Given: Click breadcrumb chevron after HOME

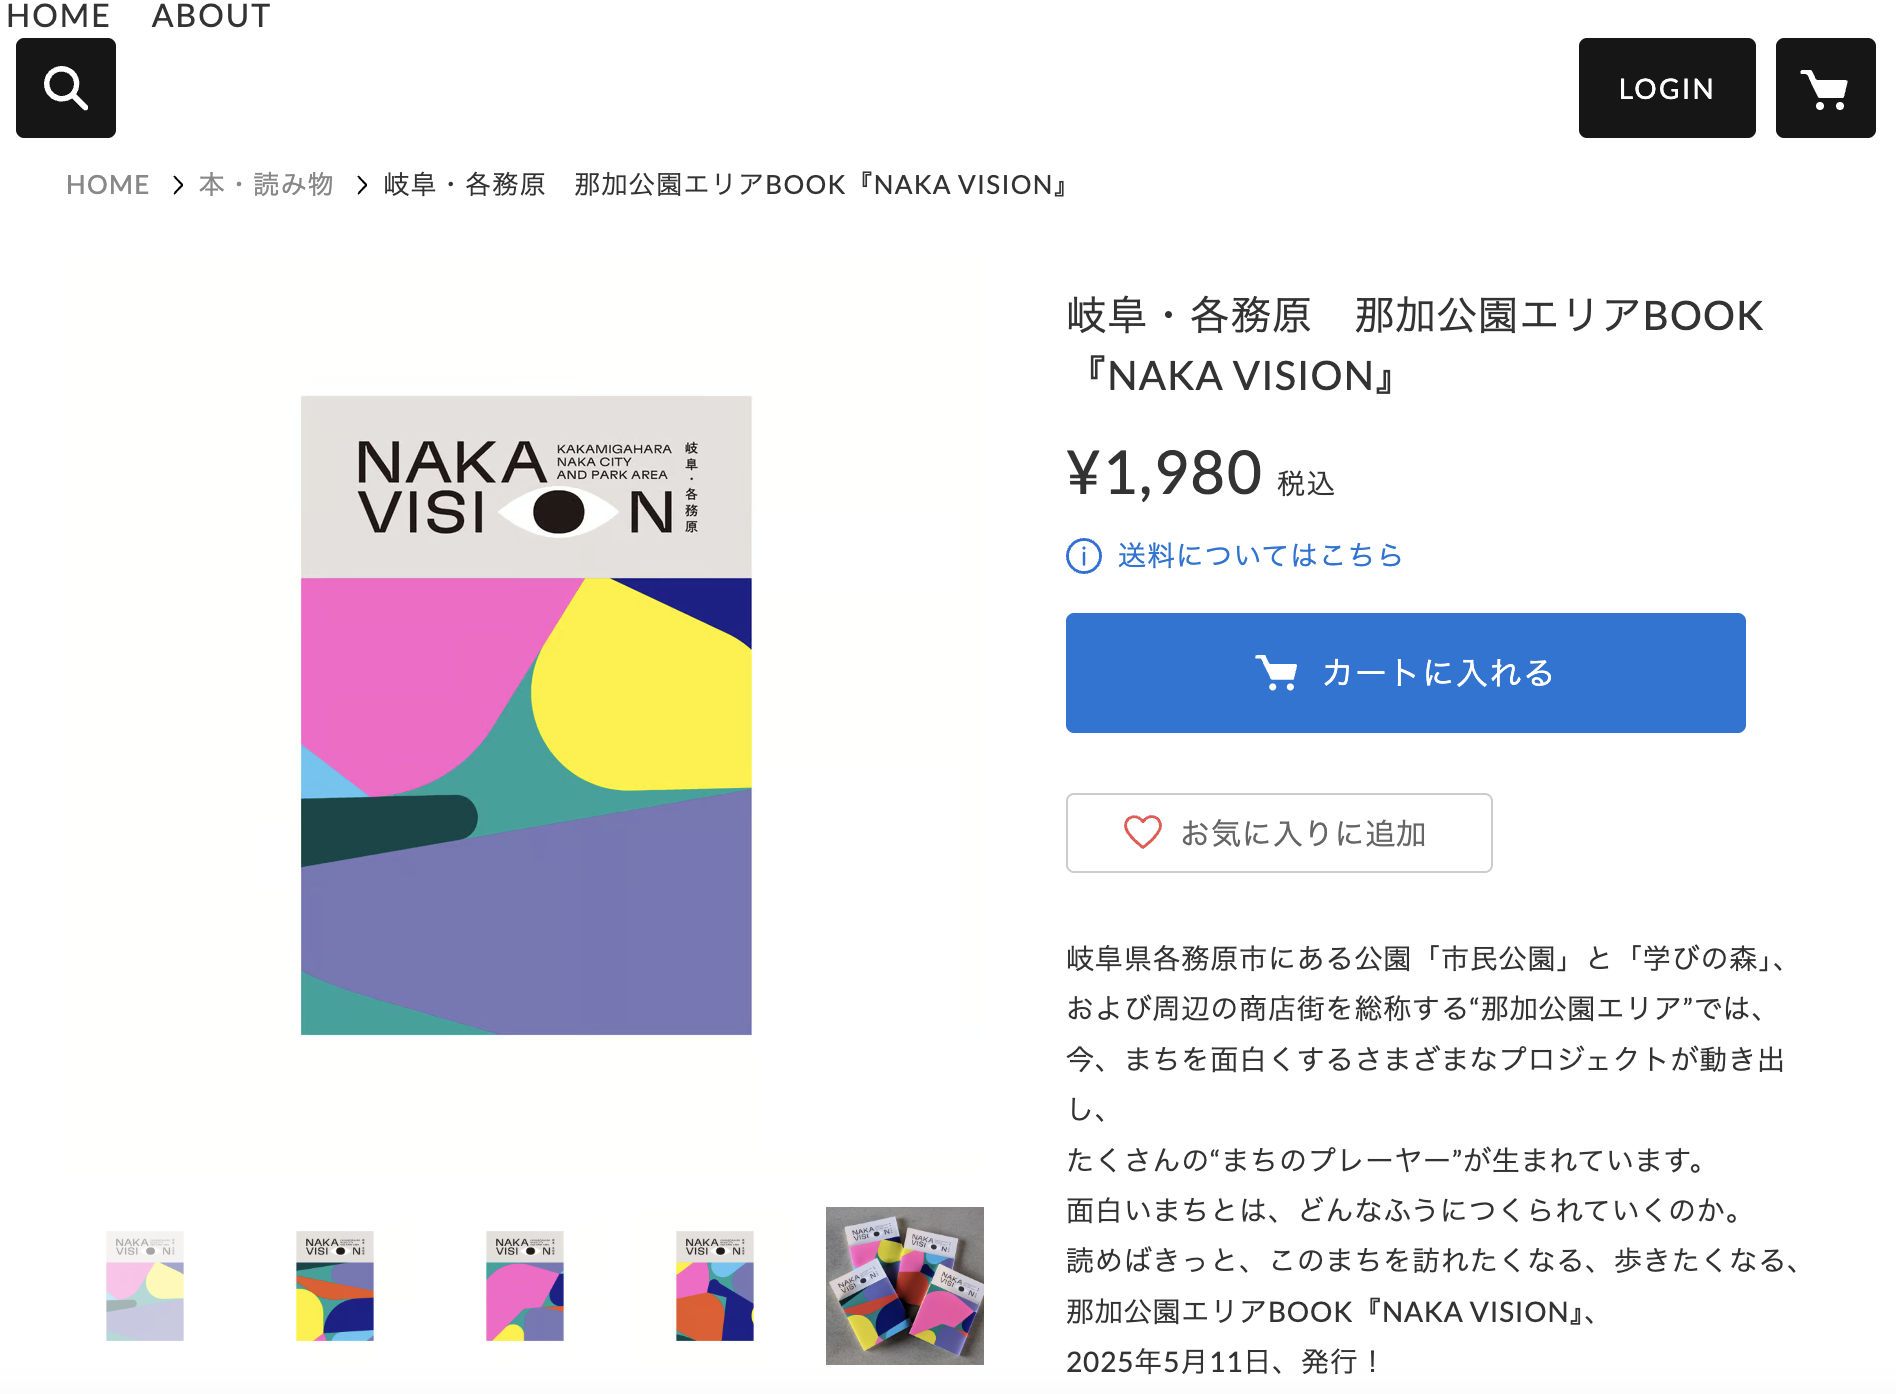Looking at the screenshot, I should pos(177,185).
